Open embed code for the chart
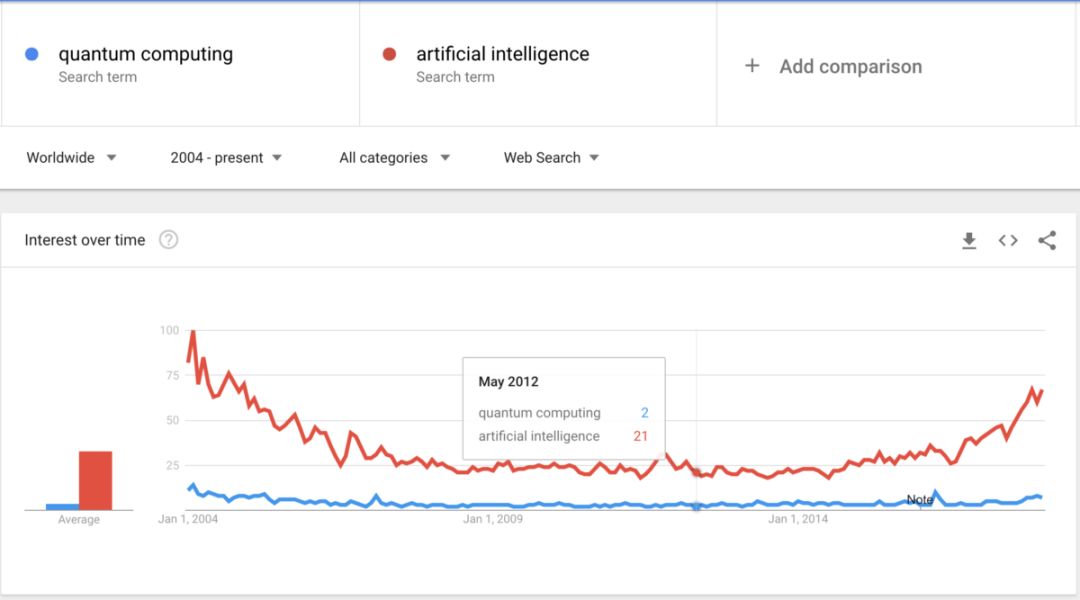The width and height of the screenshot is (1080, 600). (1008, 240)
